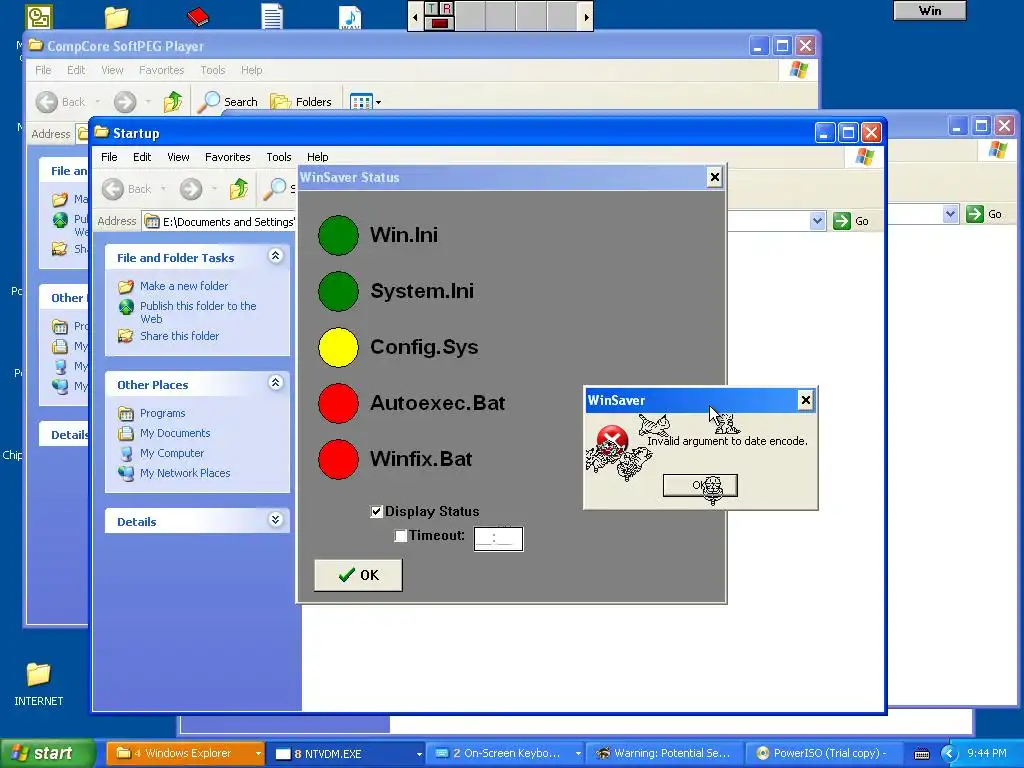
Task: Click the OK button in WinSaver Status
Action: tap(359, 575)
